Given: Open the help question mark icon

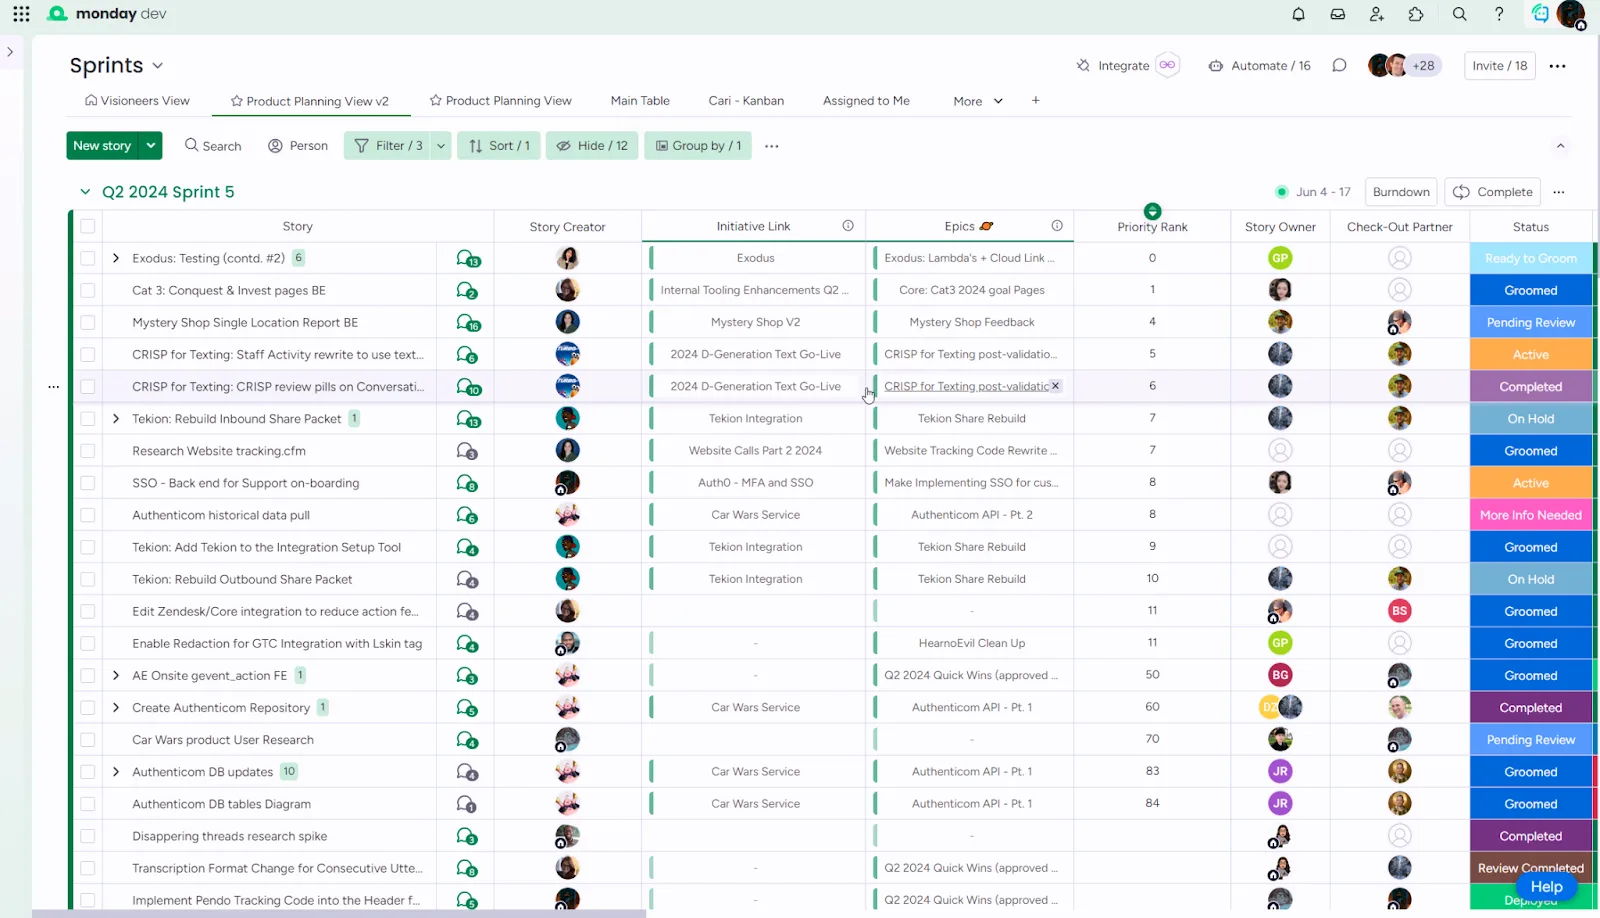Looking at the screenshot, I should coord(1499,14).
